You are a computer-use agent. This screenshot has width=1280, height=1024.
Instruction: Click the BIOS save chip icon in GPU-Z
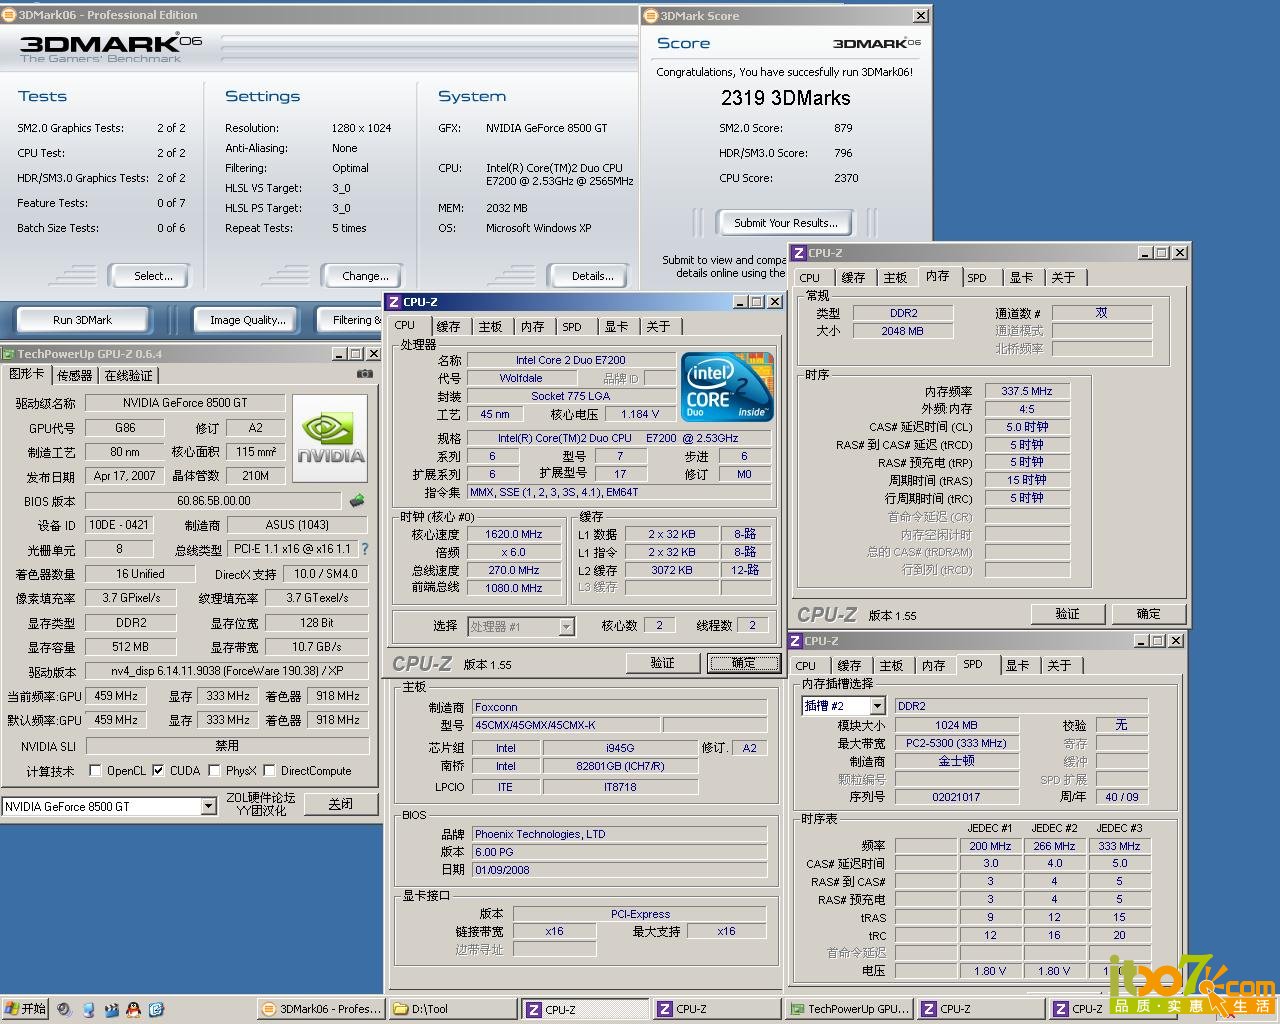357,500
